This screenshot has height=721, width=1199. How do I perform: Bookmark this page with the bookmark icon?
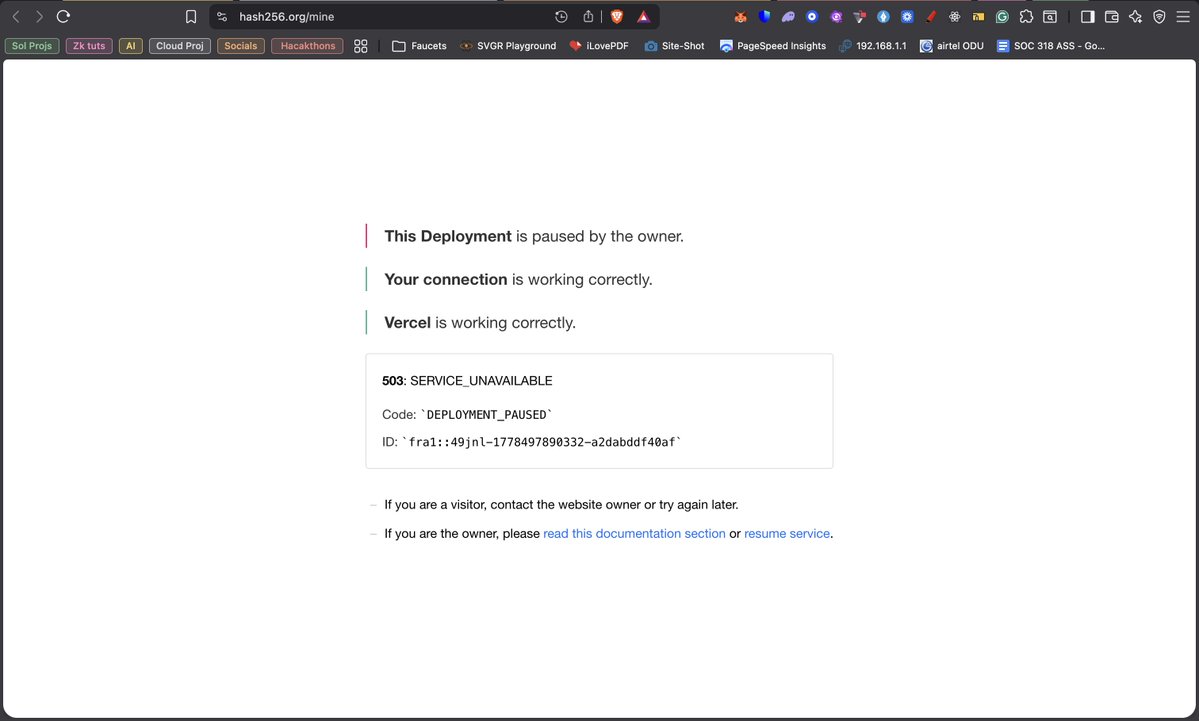[191, 16]
